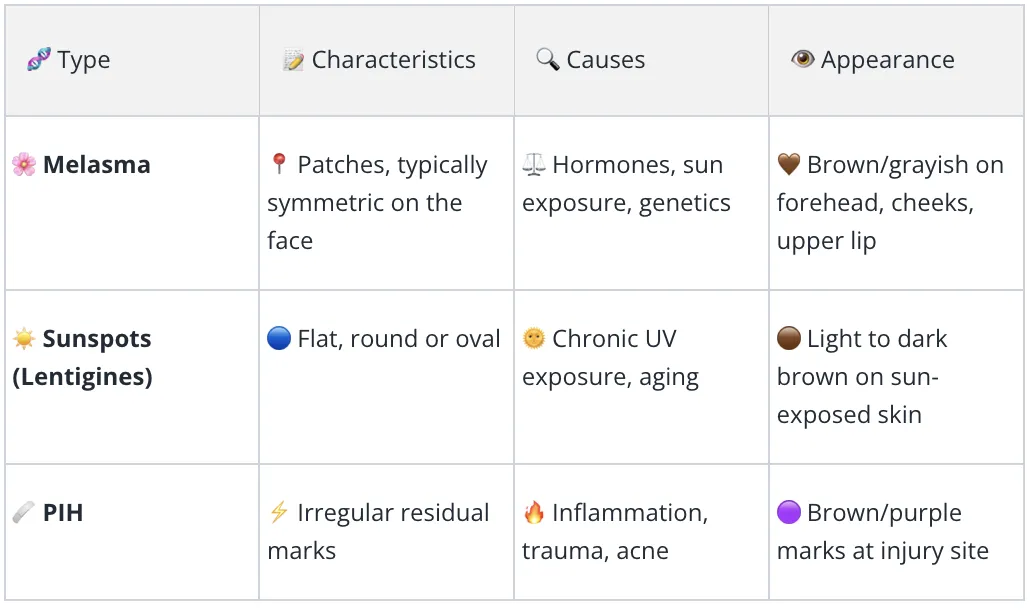The height and width of the screenshot is (610, 1030).
Task: Click the sun face icon beside Chronic UV
Action: pyautogui.click(x=534, y=339)
